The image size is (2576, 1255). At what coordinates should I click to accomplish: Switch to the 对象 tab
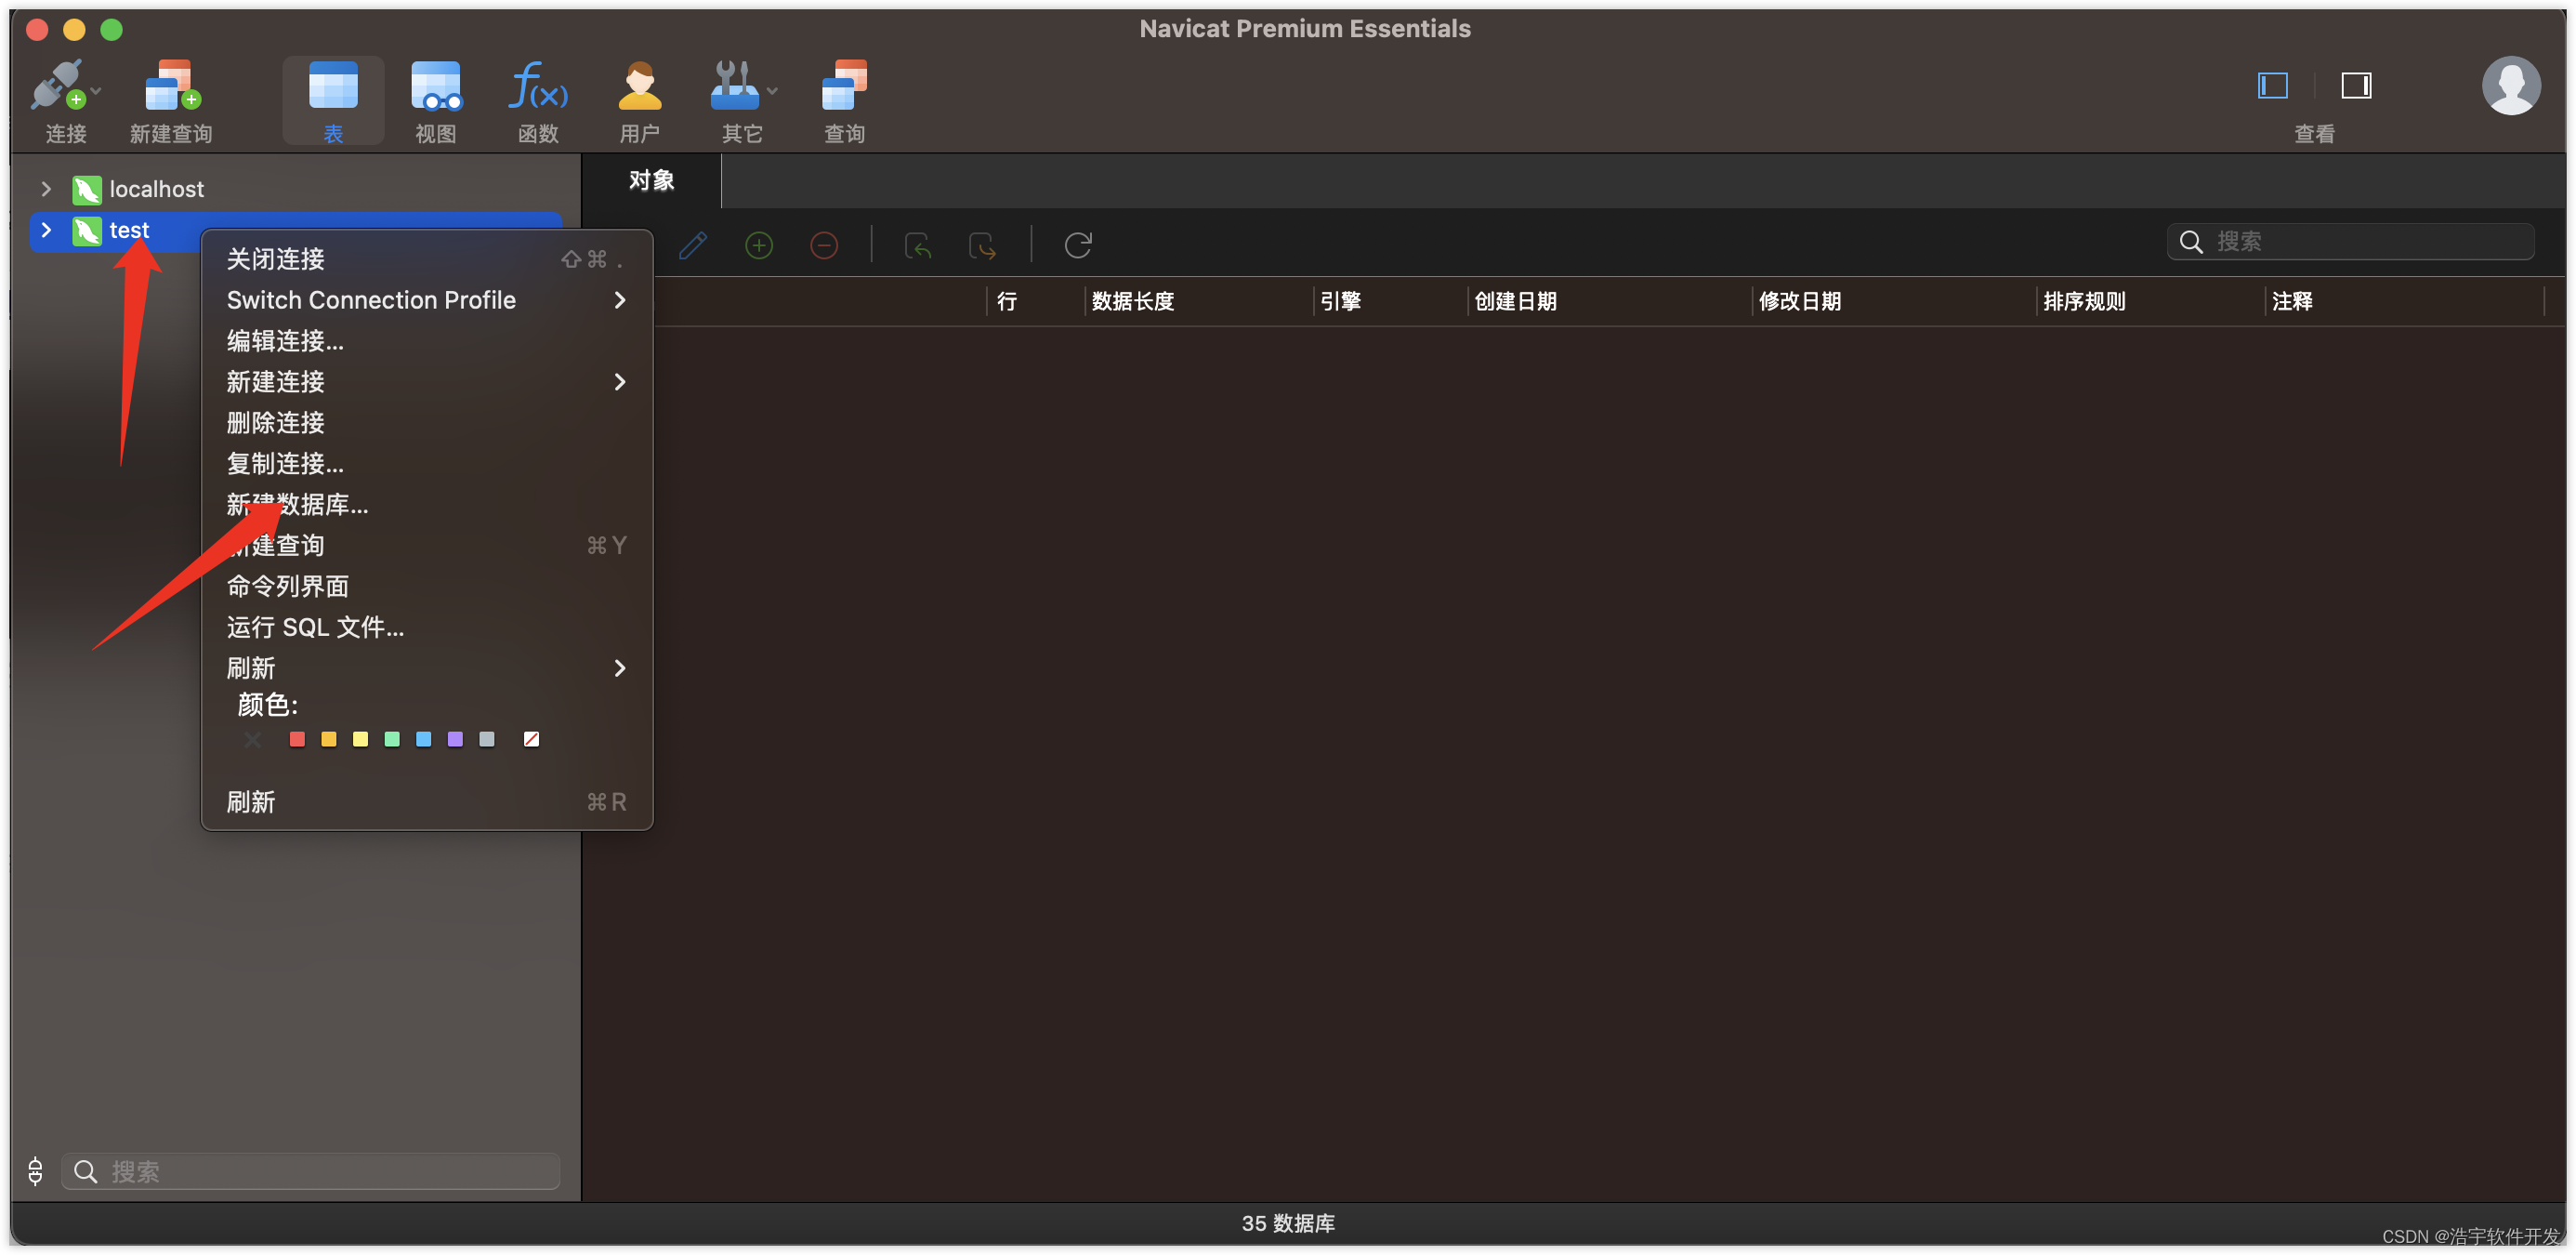651,180
